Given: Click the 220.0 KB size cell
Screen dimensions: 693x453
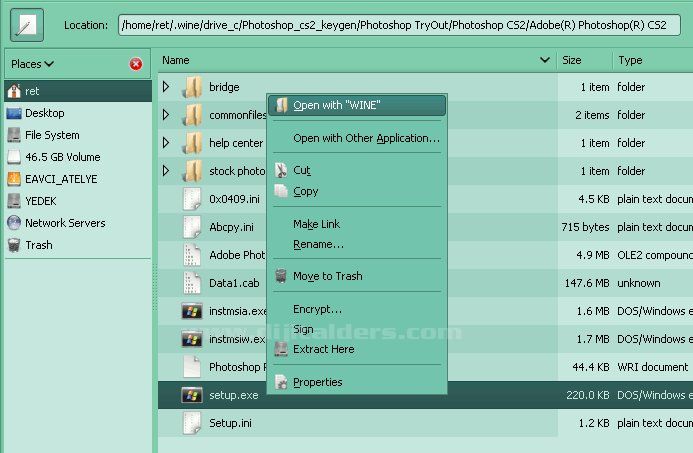Looking at the screenshot, I should 588,395.
